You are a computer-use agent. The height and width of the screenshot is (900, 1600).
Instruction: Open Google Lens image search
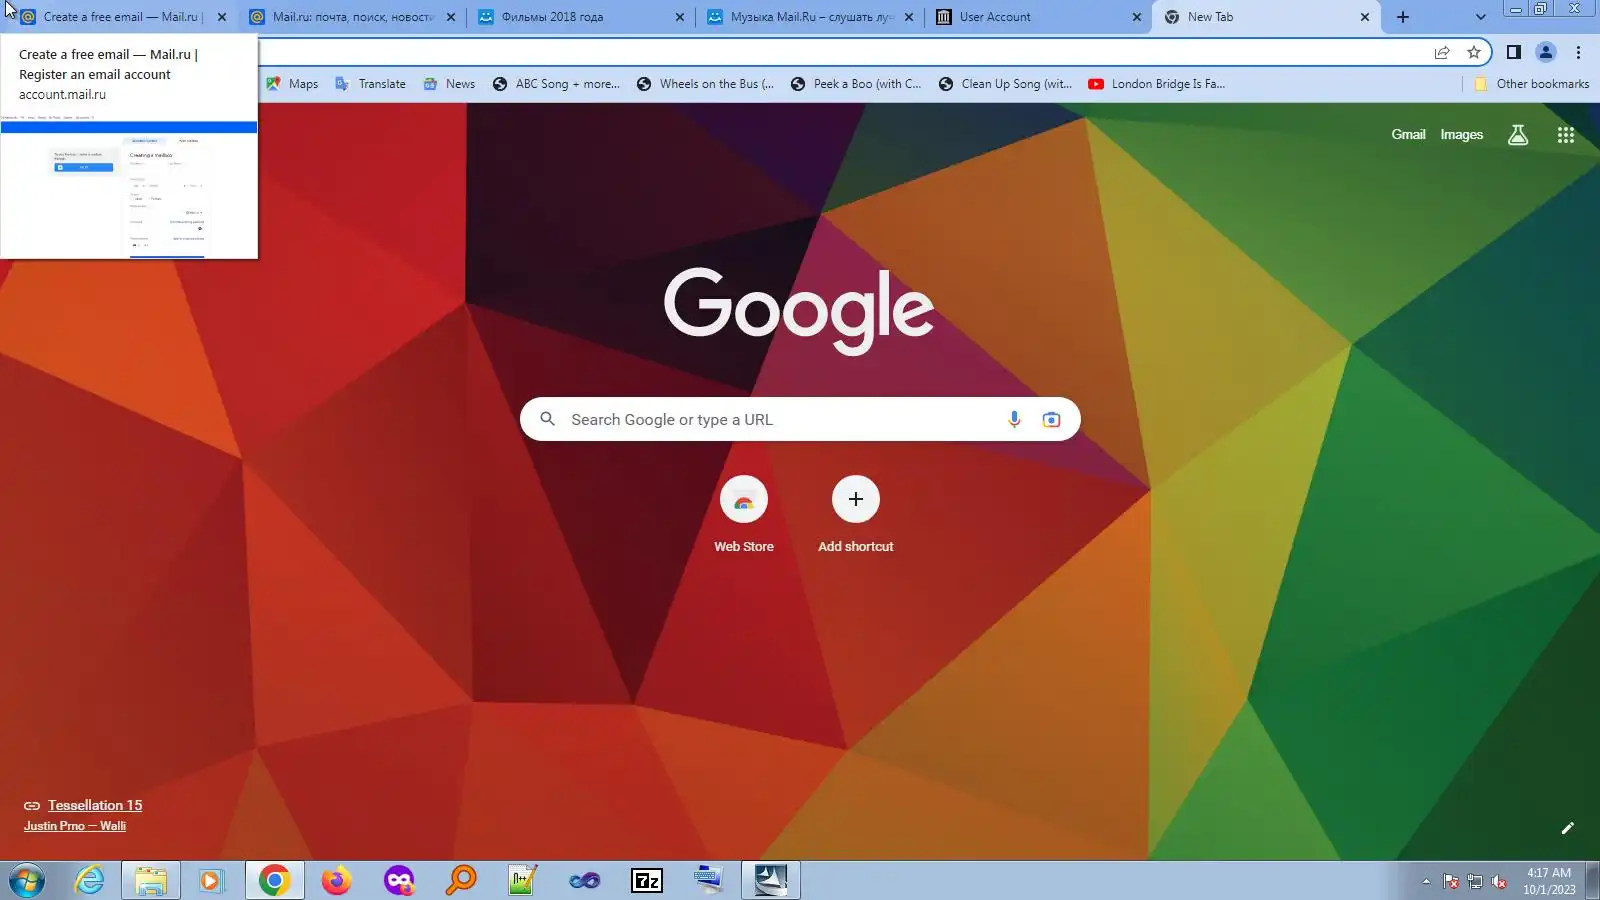coord(1051,420)
